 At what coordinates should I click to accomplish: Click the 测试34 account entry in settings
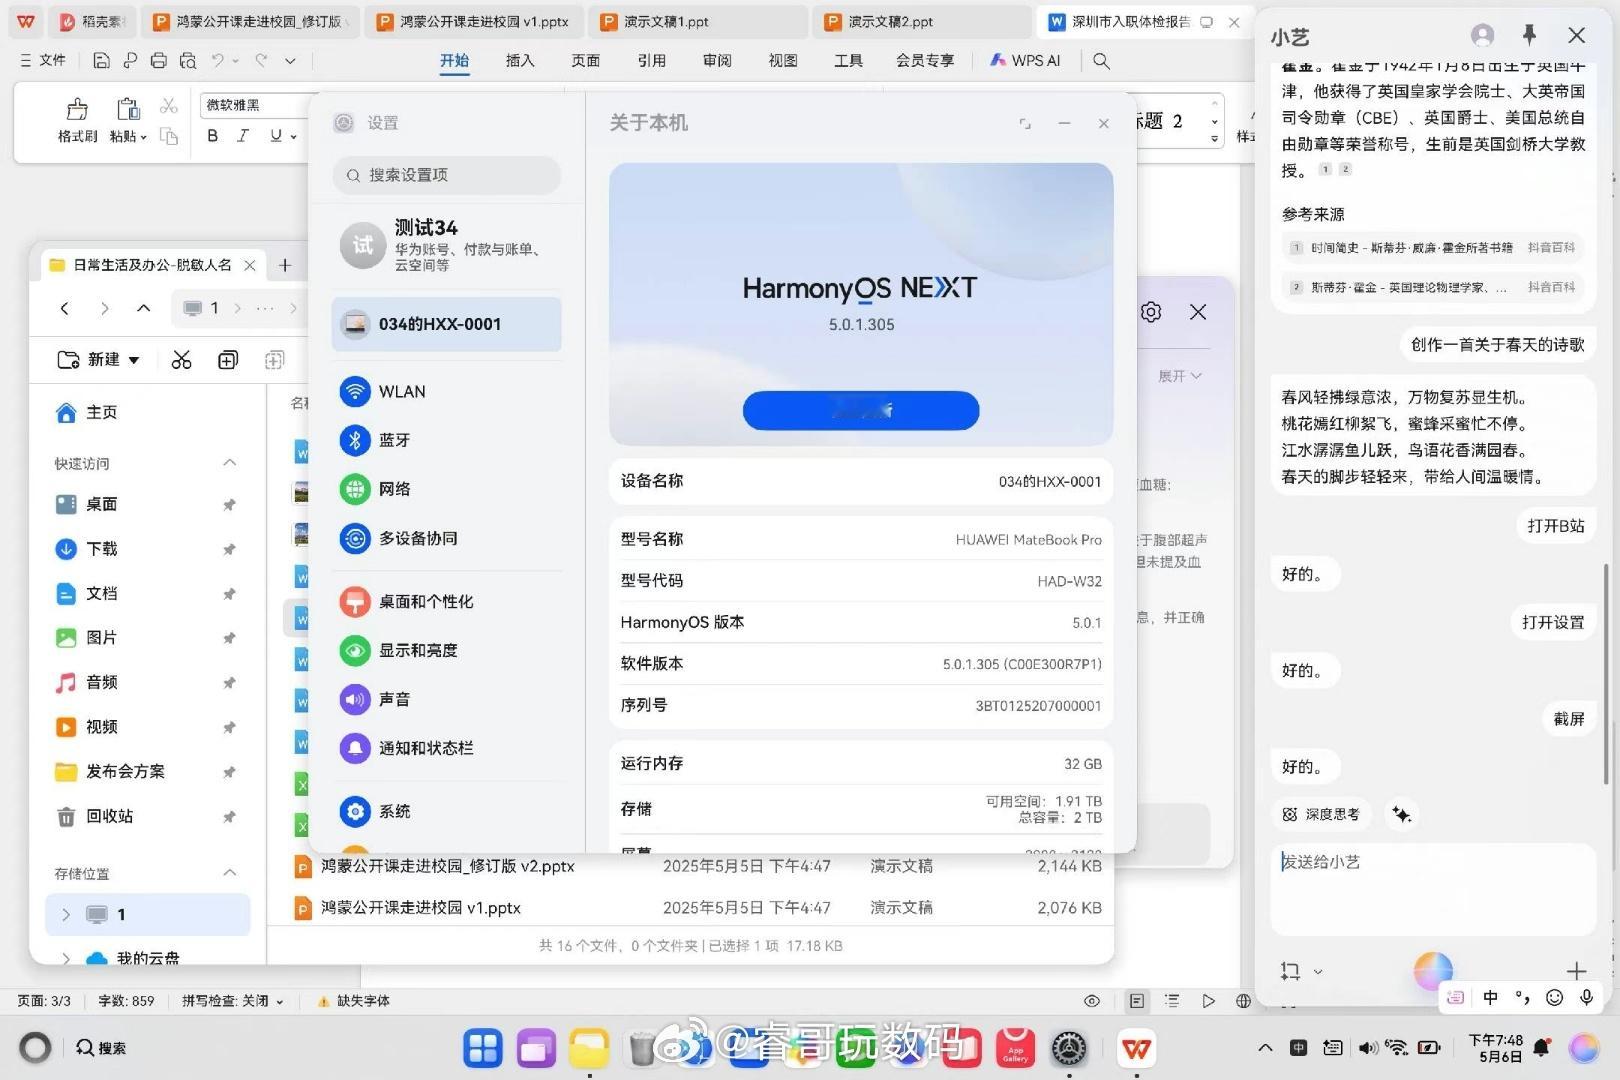[x=446, y=245]
